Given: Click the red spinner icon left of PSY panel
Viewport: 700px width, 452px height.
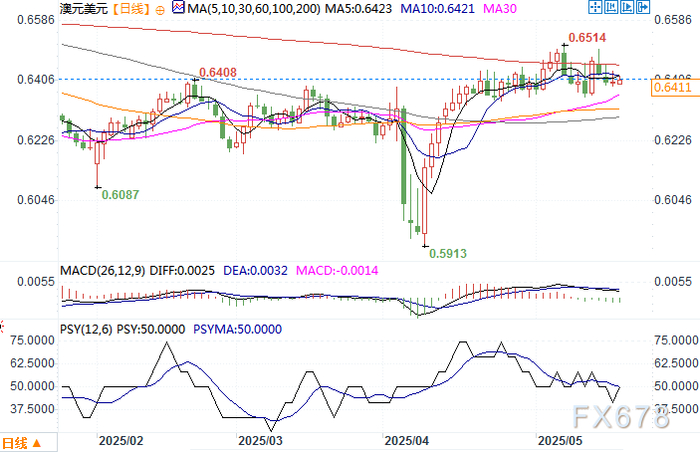Looking at the screenshot, I should coord(1,327).
